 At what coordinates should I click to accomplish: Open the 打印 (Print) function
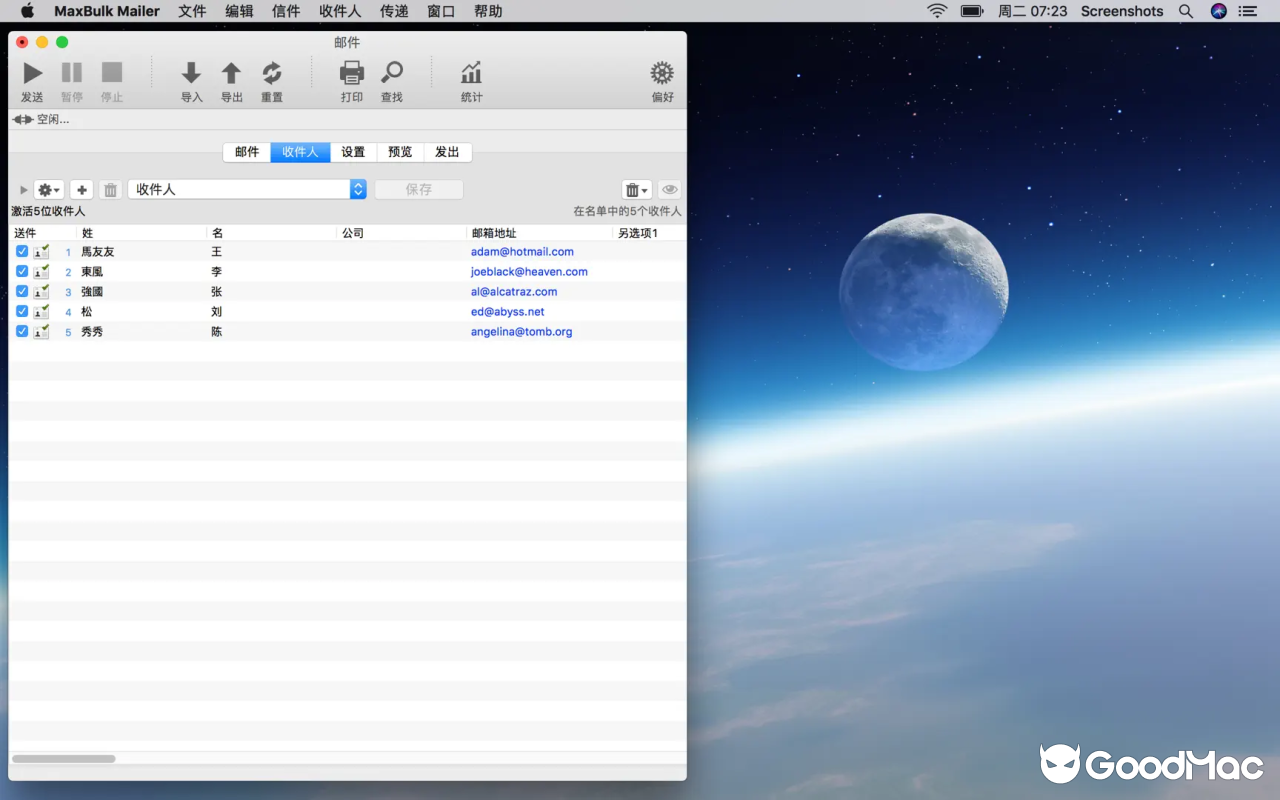point(351,73)
